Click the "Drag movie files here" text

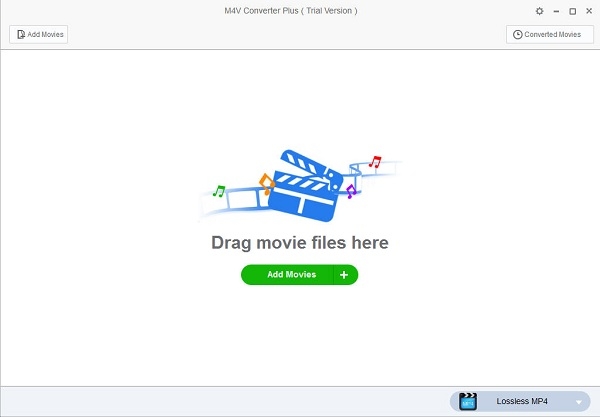tap(300, 243)
